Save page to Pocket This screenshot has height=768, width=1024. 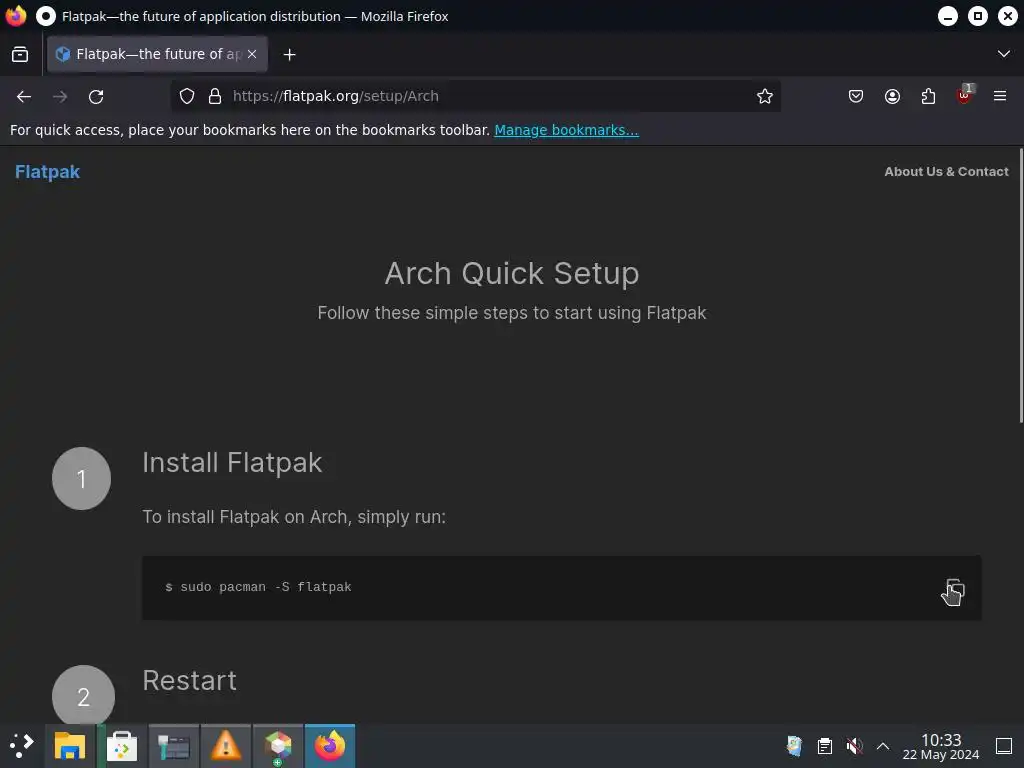[x=856, y=96]
